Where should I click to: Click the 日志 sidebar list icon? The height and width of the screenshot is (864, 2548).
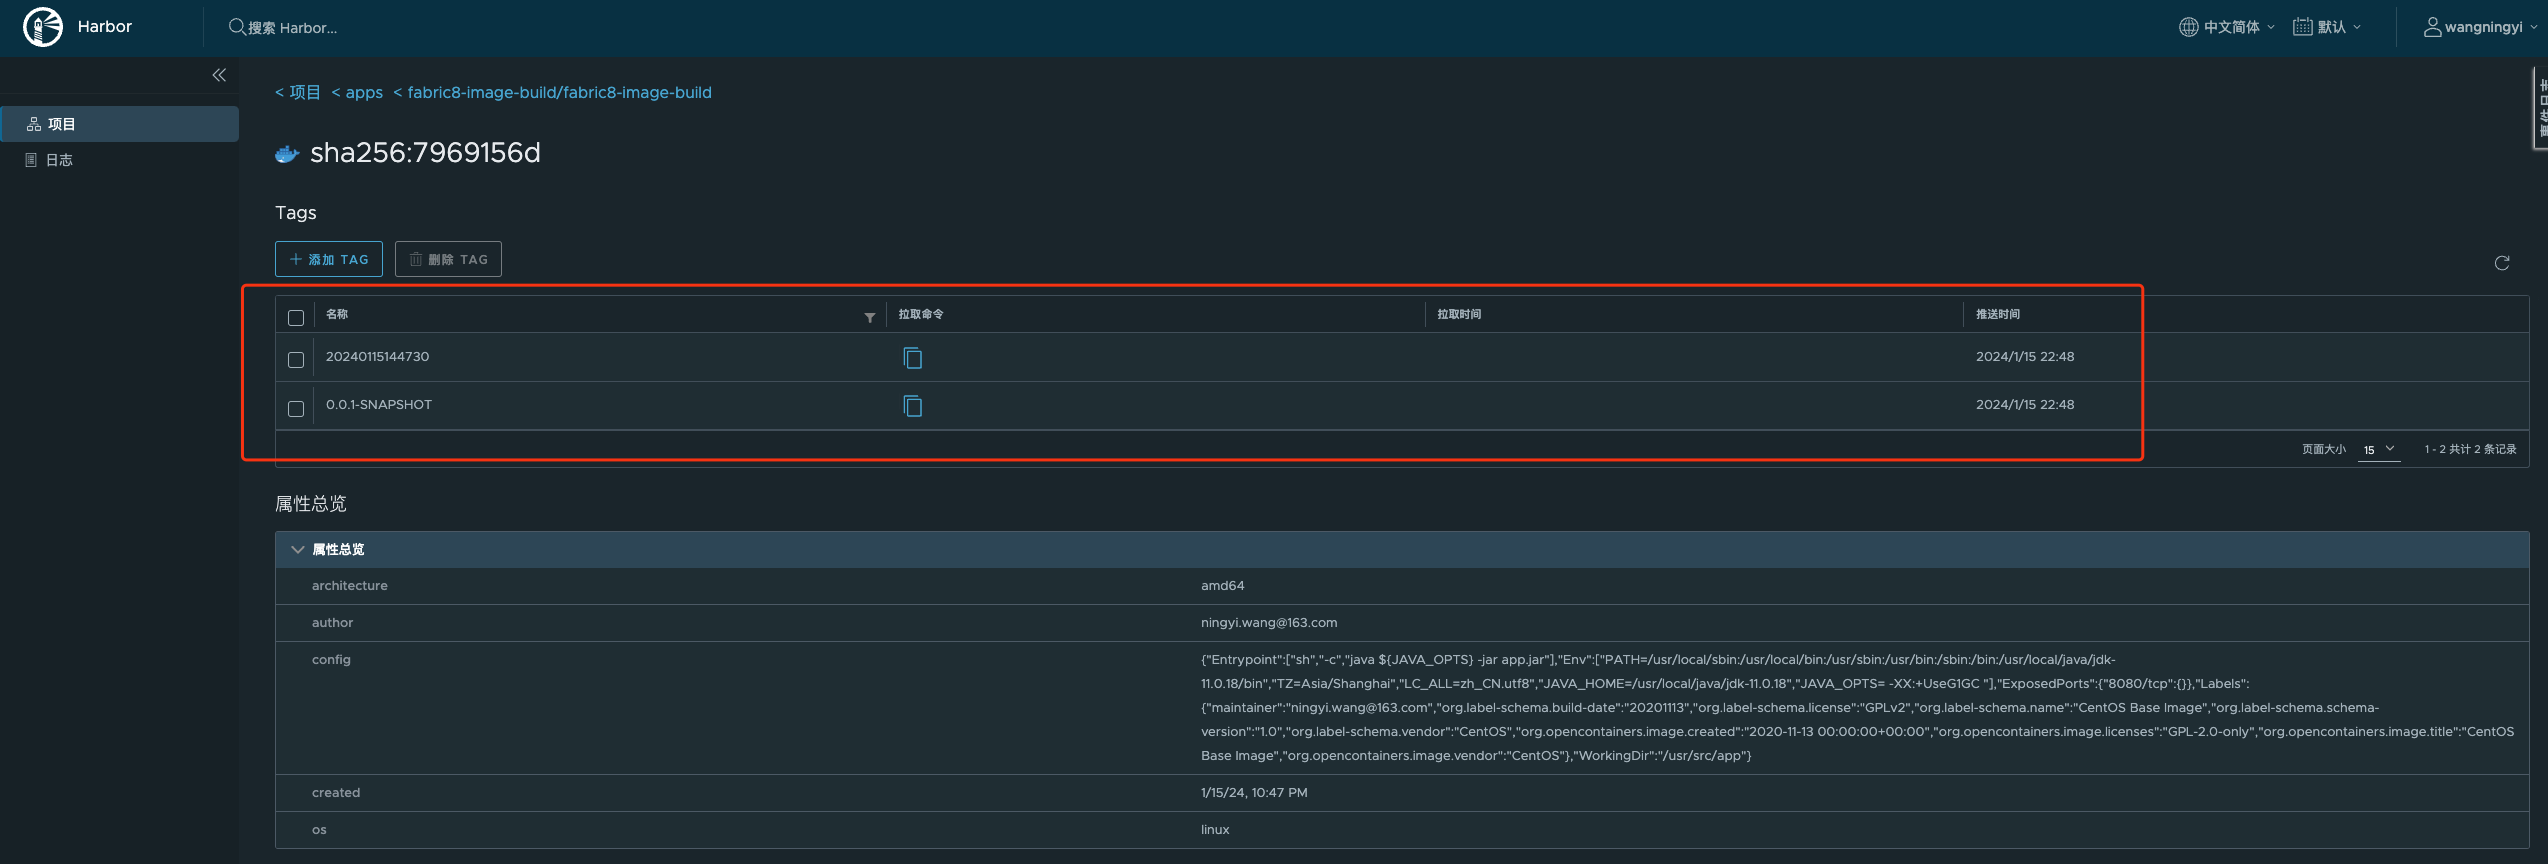(31, 160)
